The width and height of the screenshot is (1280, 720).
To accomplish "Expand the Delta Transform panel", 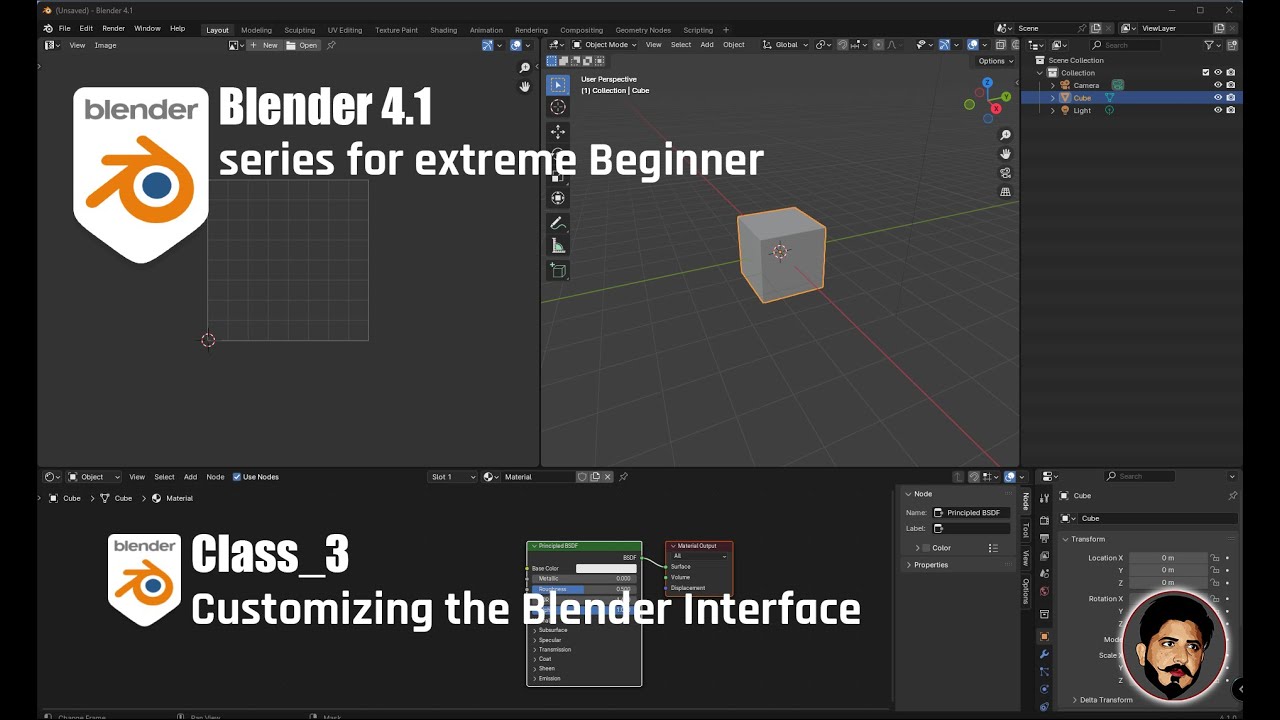I will pos(1101,700).
